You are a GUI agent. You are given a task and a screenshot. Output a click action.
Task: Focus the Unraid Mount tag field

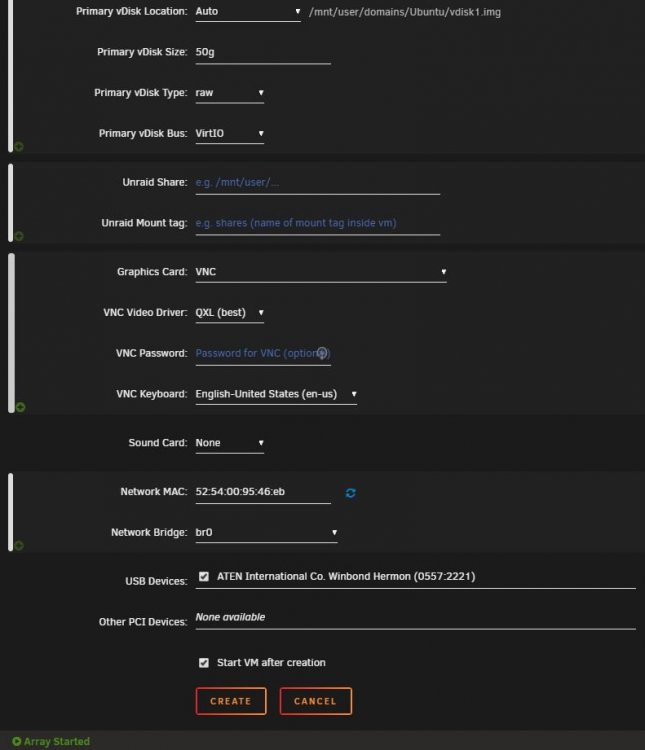point(317,224)
